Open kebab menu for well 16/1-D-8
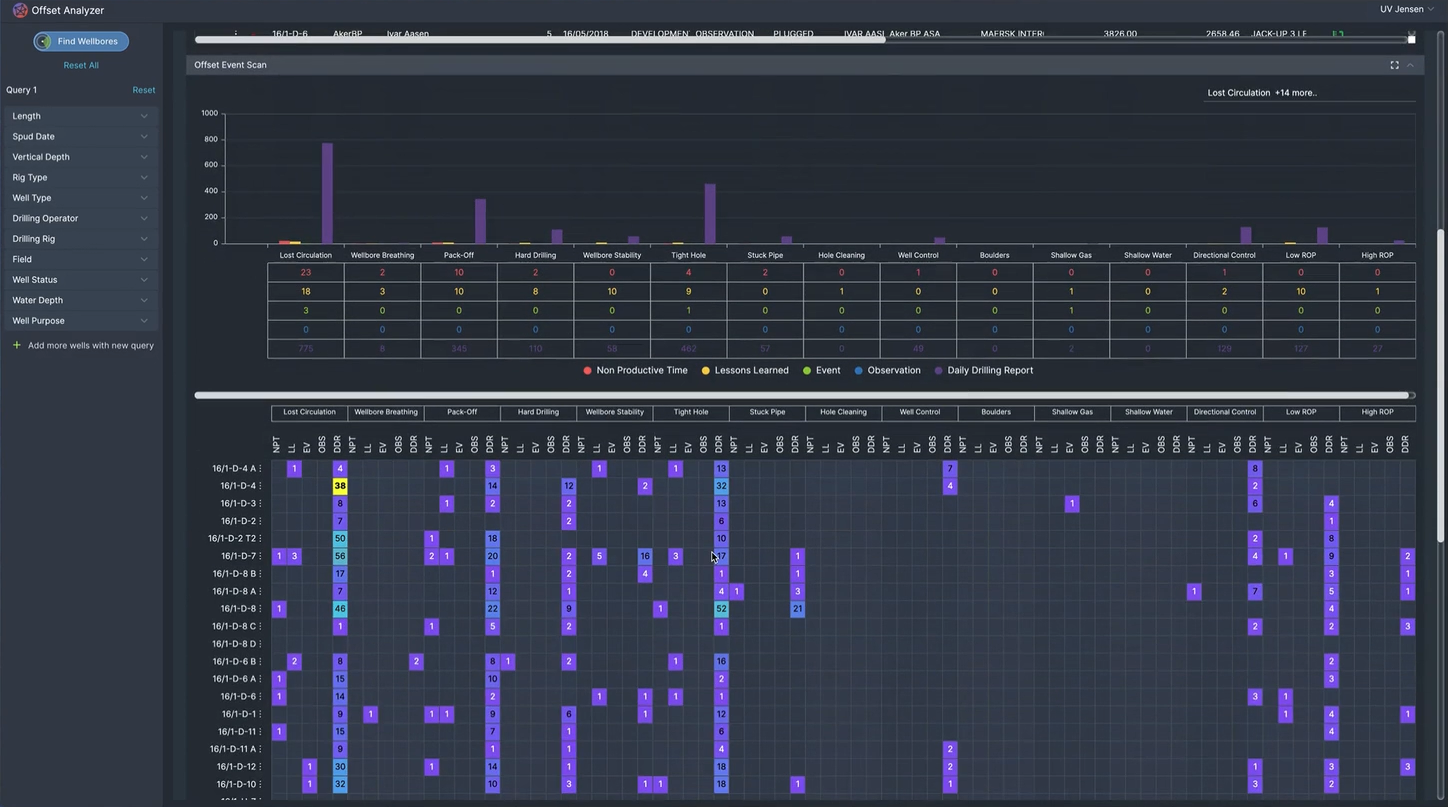Image resolution: width=1448 pixels, height=807 pixels. click(x=261, y=609)
